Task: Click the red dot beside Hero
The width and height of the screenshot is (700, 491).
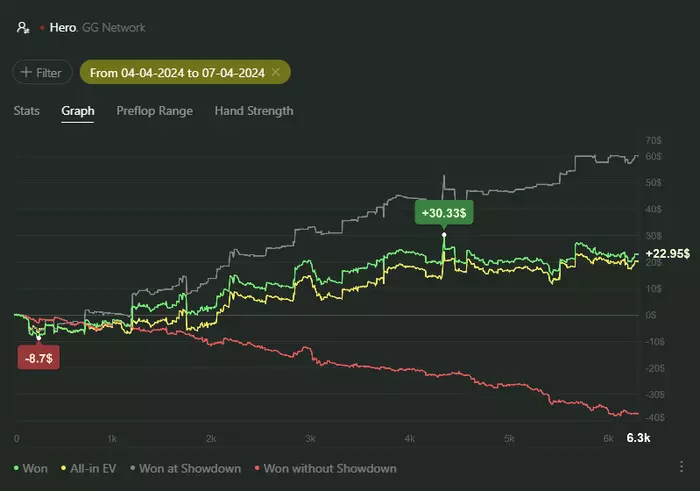Action: pyautogui.click(x=41, y=28)
